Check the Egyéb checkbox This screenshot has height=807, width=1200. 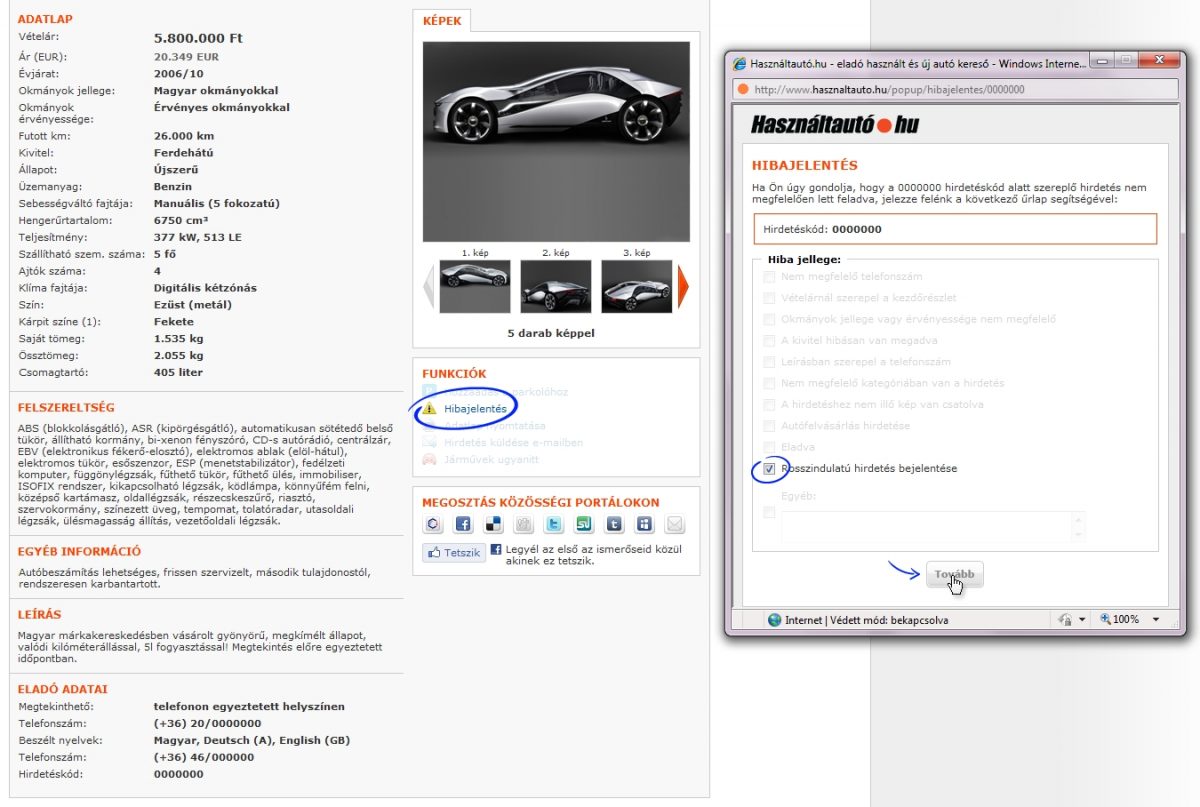coord(768,512)
